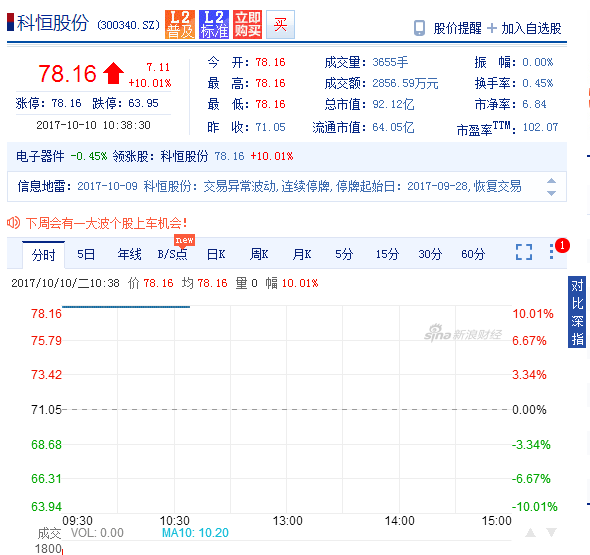Switch to the 5分 tab
The image size is (590, 555).
(344, 254)
